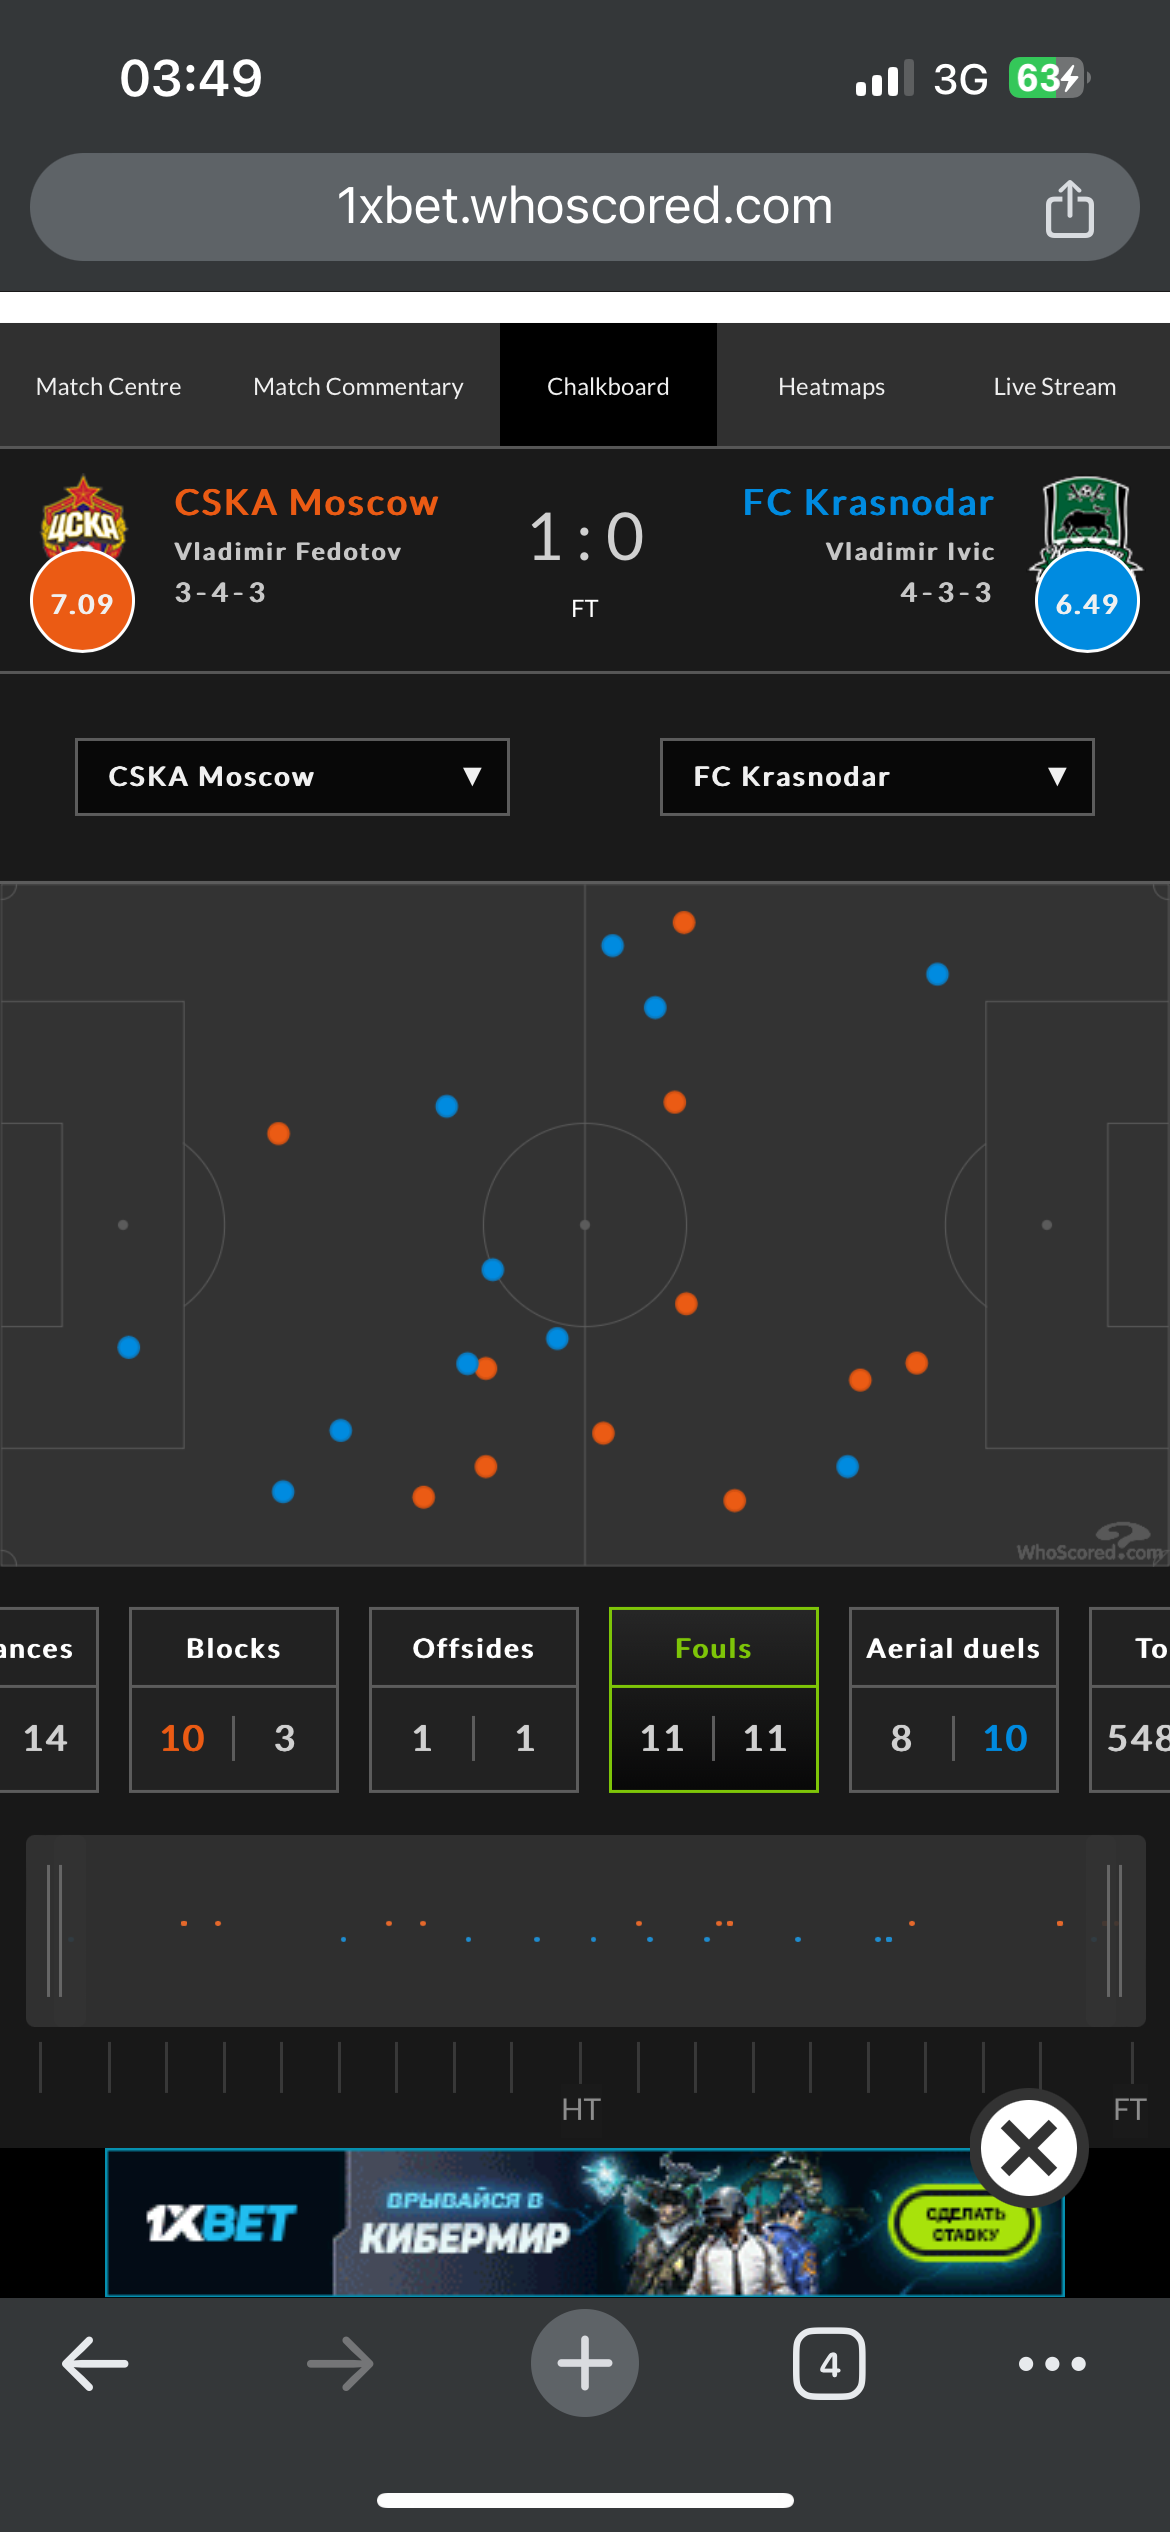Tap the share icon in address bar
This screenshot has width=1170, height=2532.
(x=1069, y=208)
